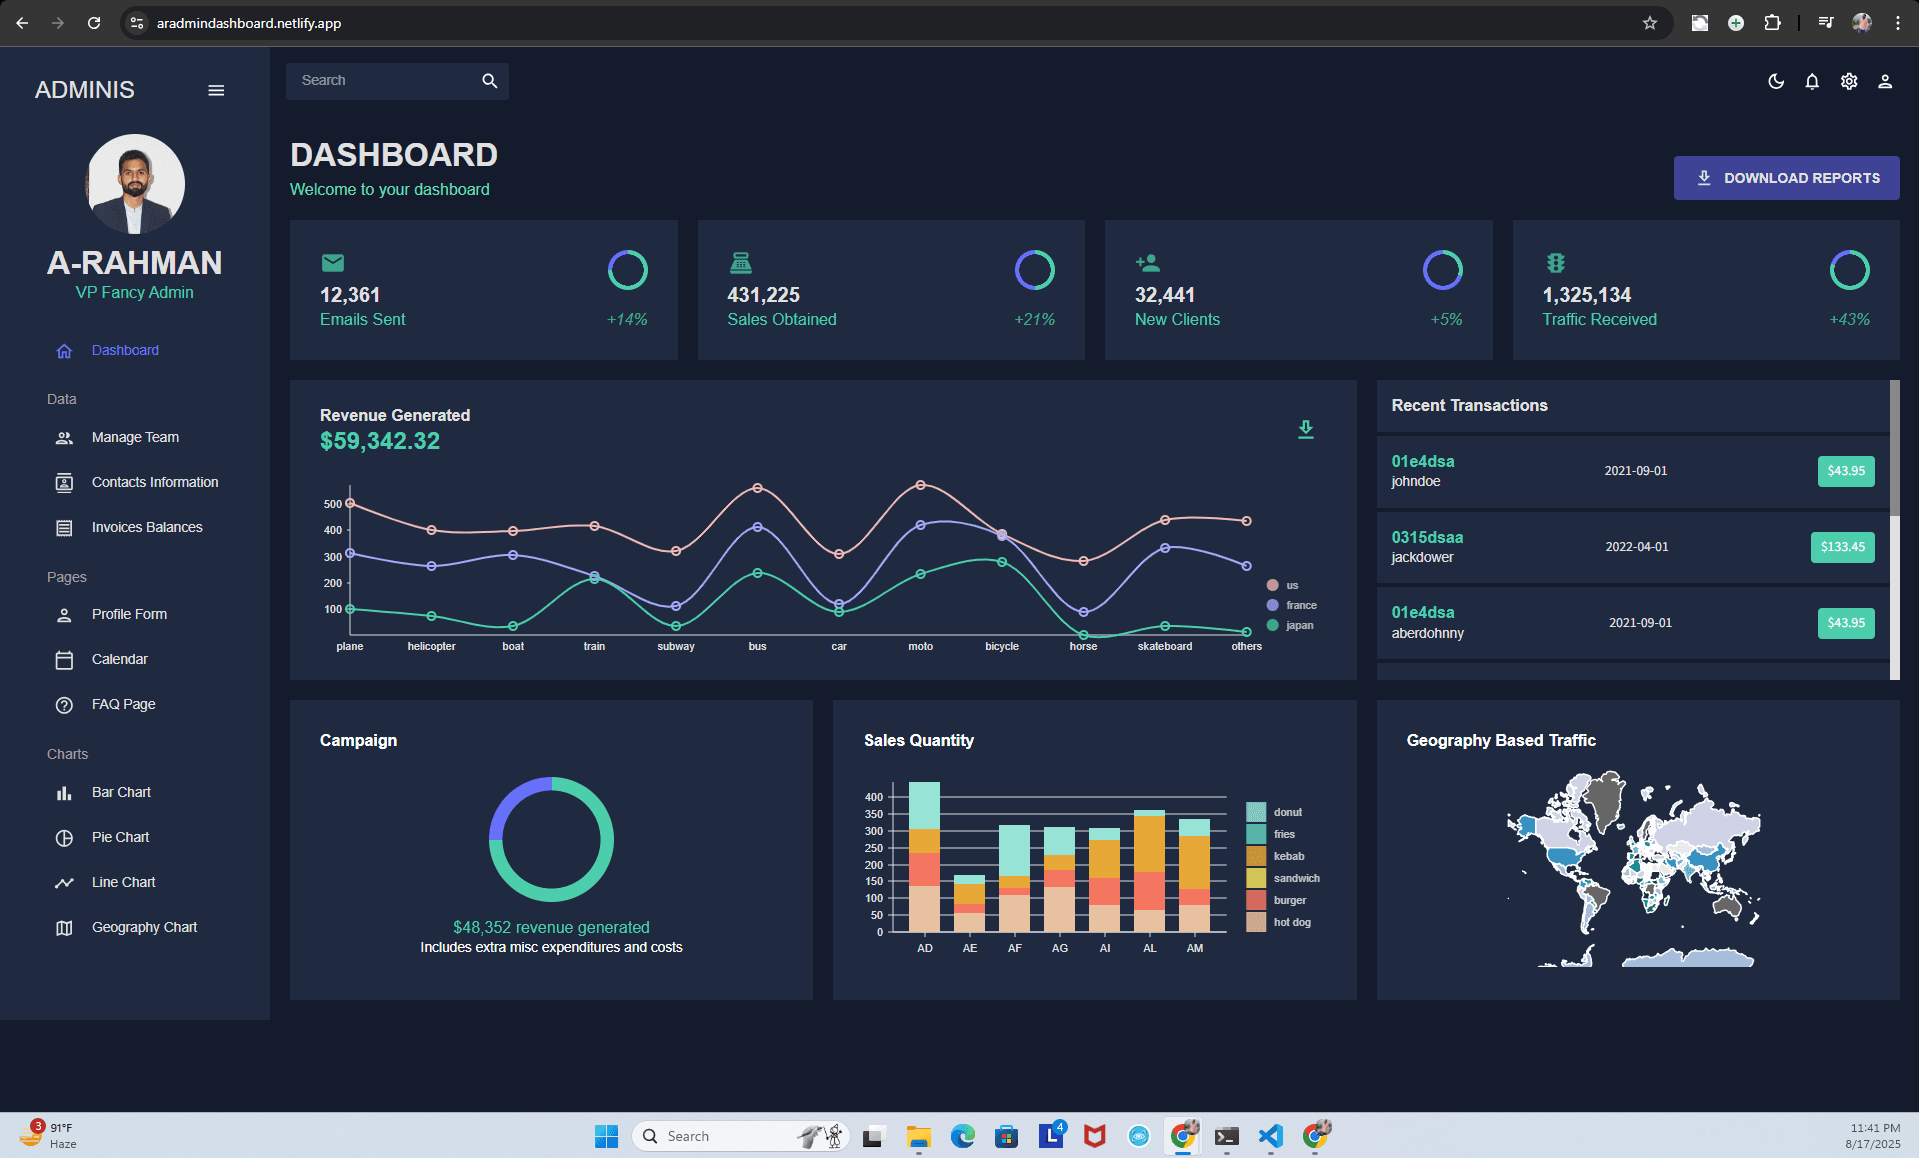
Task: Click the Emails Sent progress ring
Action: point(628,270)
